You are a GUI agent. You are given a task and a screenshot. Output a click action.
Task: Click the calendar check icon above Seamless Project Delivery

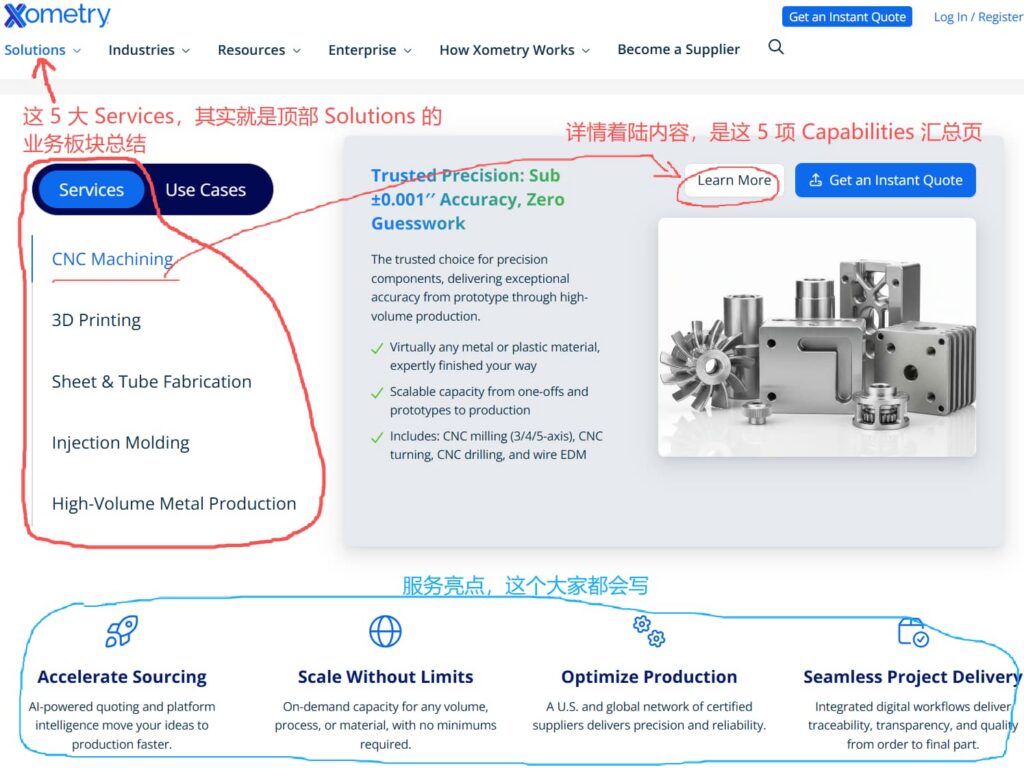(913, 632)
